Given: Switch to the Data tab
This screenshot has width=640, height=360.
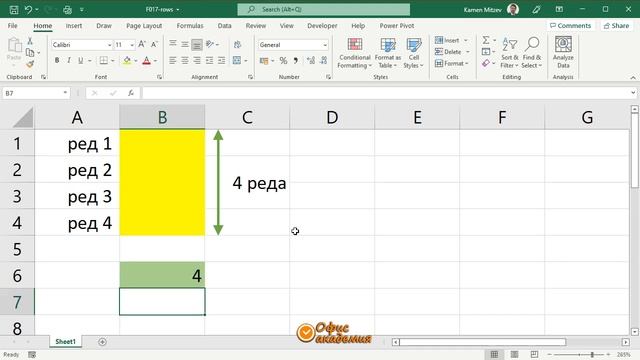Looking at the screenshot, I should [224, 26].
